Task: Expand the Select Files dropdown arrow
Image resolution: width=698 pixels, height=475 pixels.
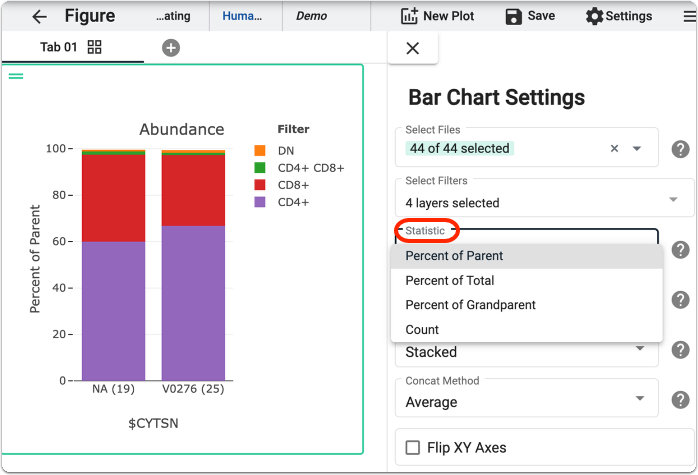Action: pos(637,148)
